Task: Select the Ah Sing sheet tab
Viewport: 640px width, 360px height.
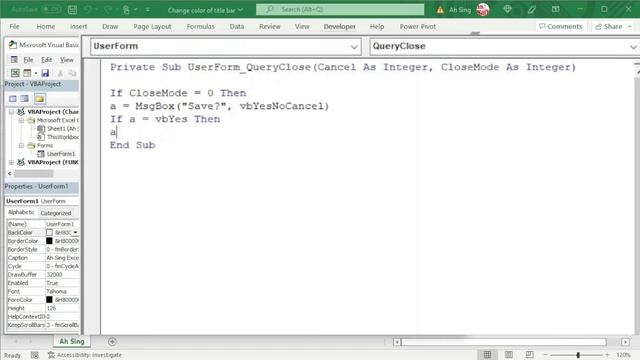Action: (71, 342)
